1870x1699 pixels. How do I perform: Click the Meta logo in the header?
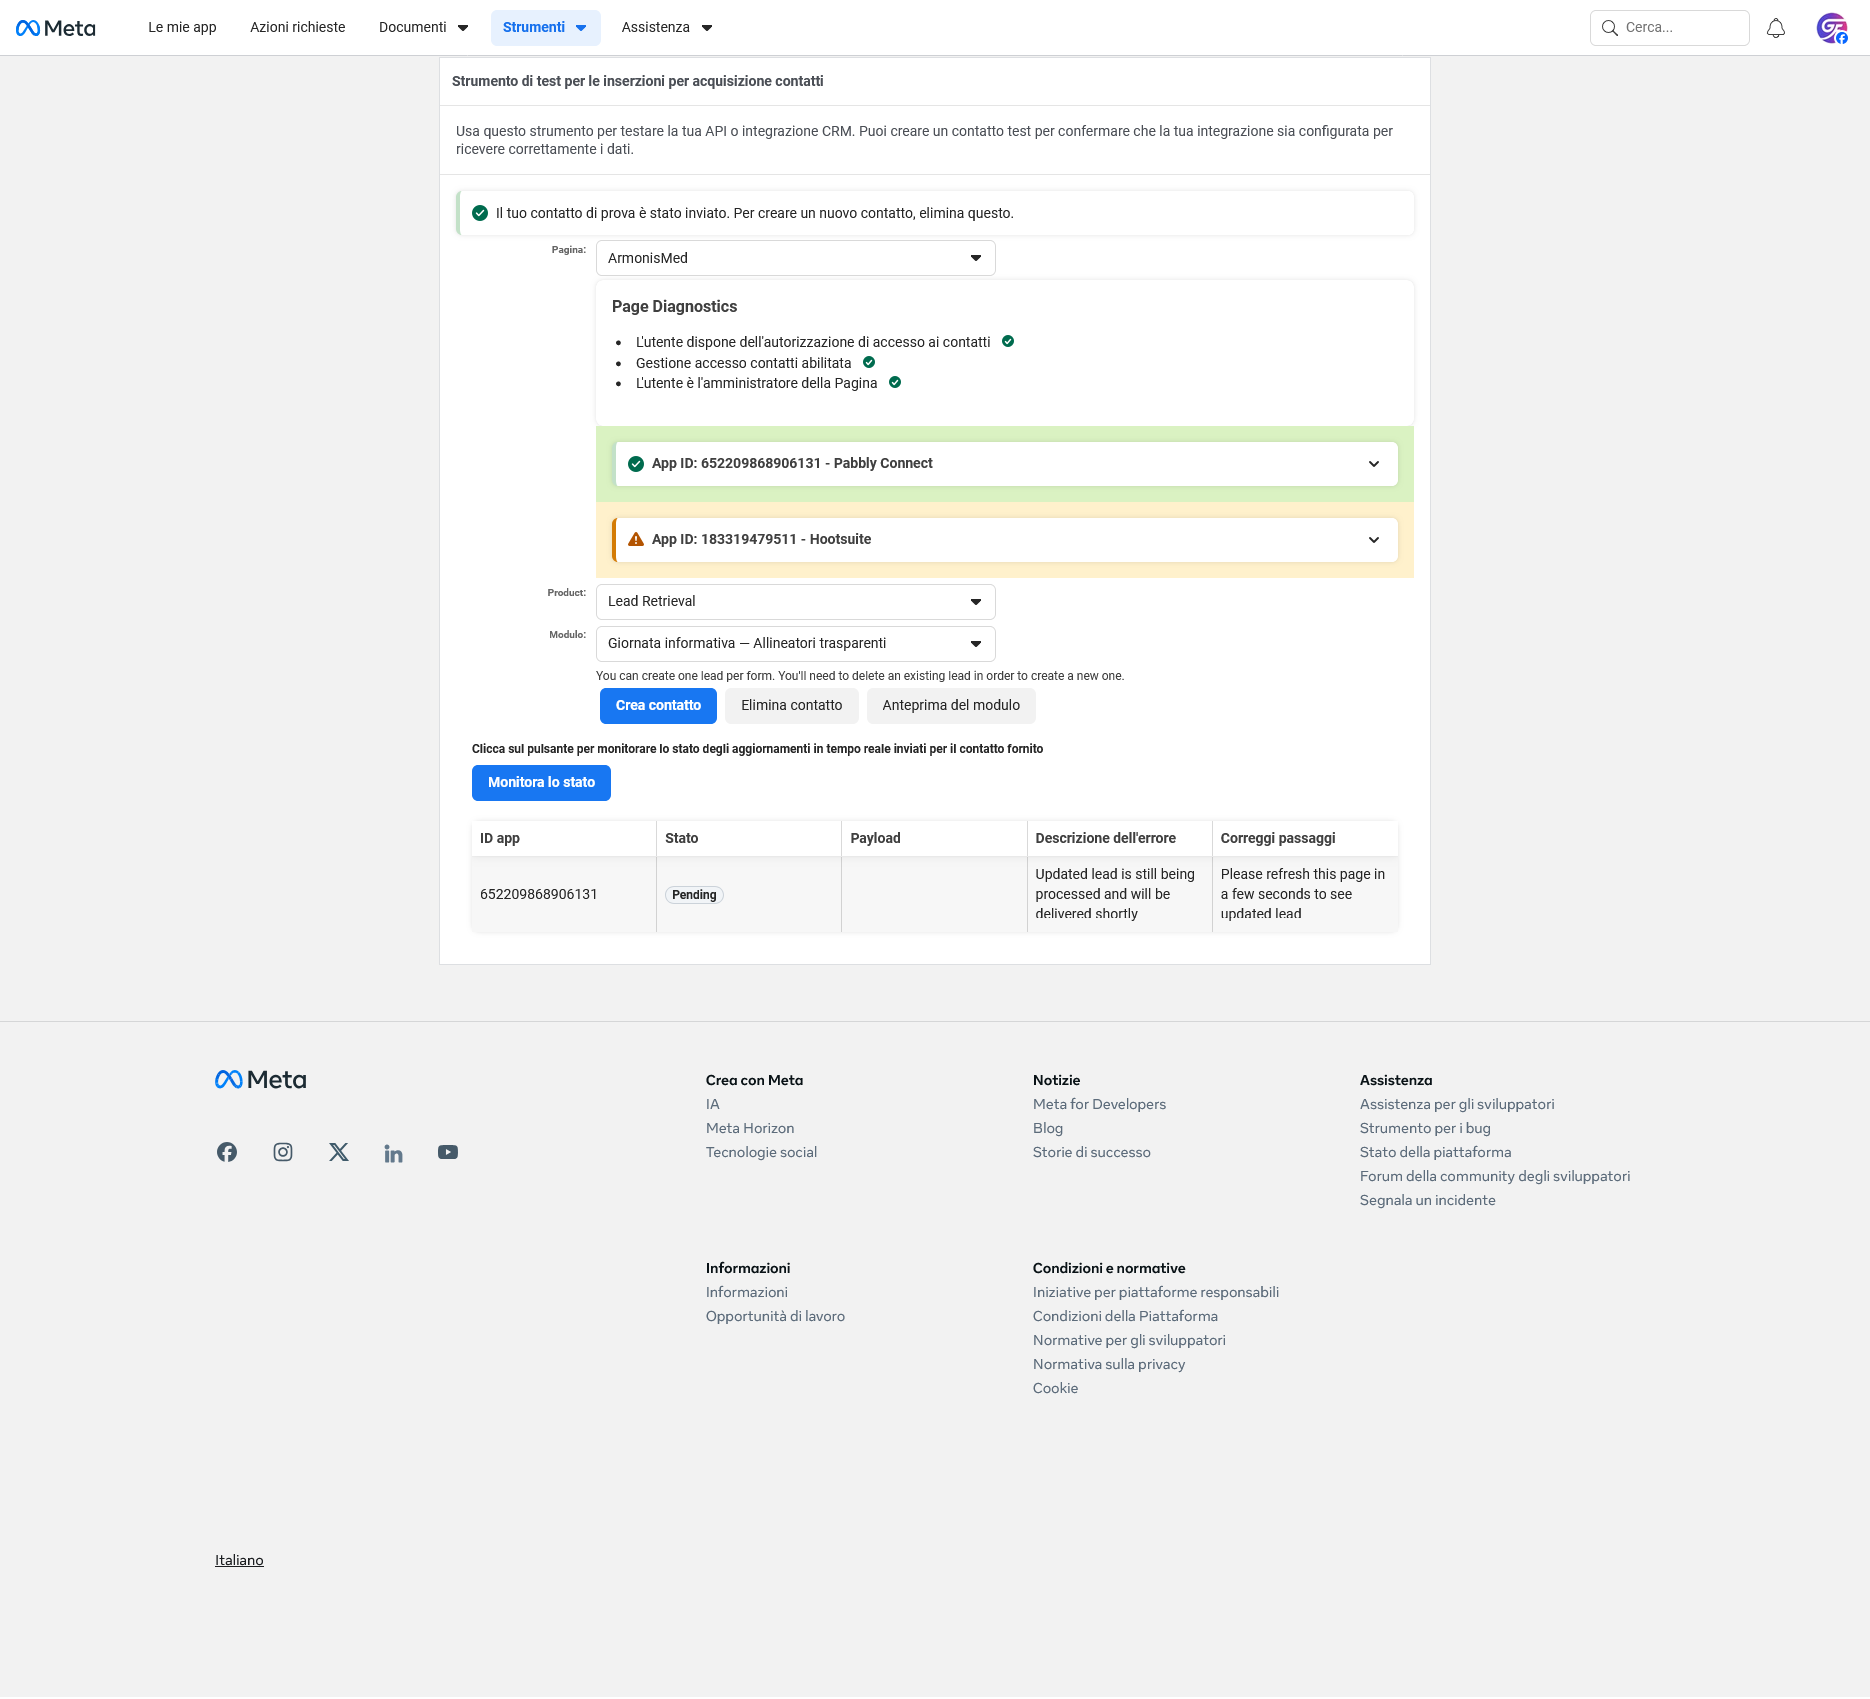point(56,28)
